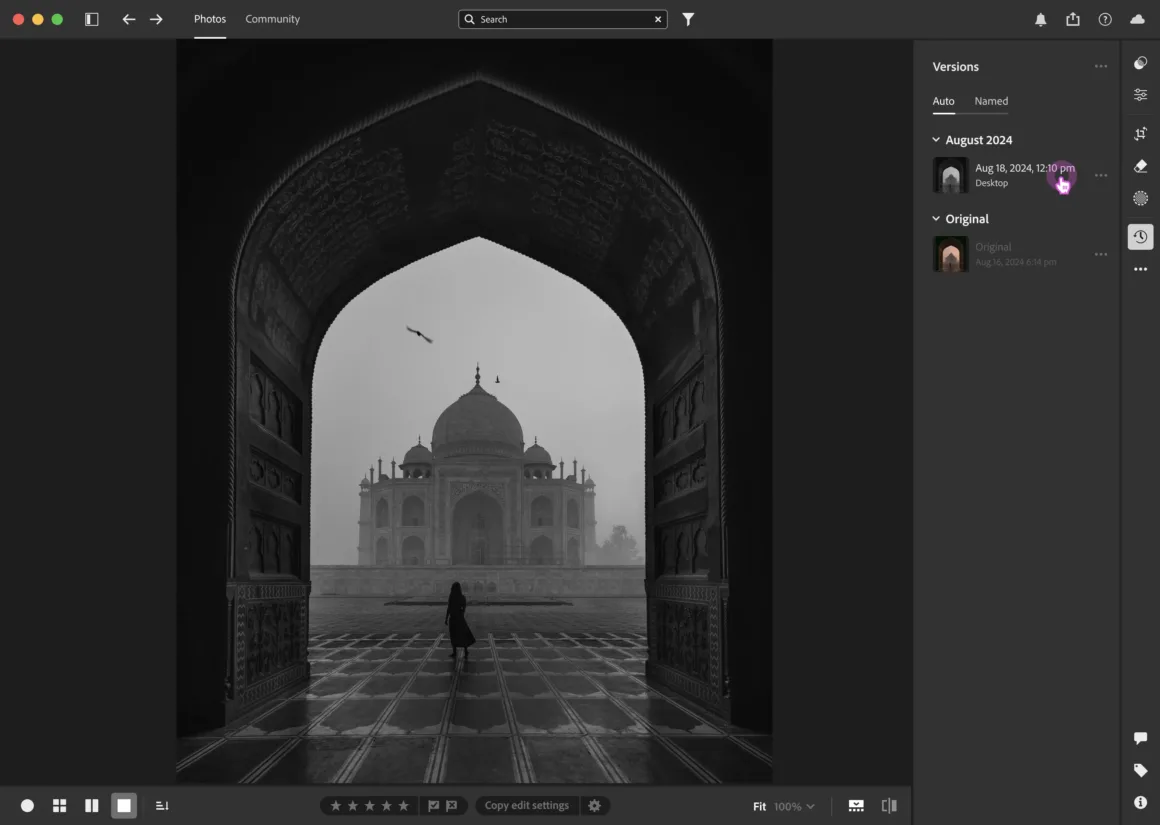Open the Masking tool
This screenshot has height=825, width=1160.
1140,198
